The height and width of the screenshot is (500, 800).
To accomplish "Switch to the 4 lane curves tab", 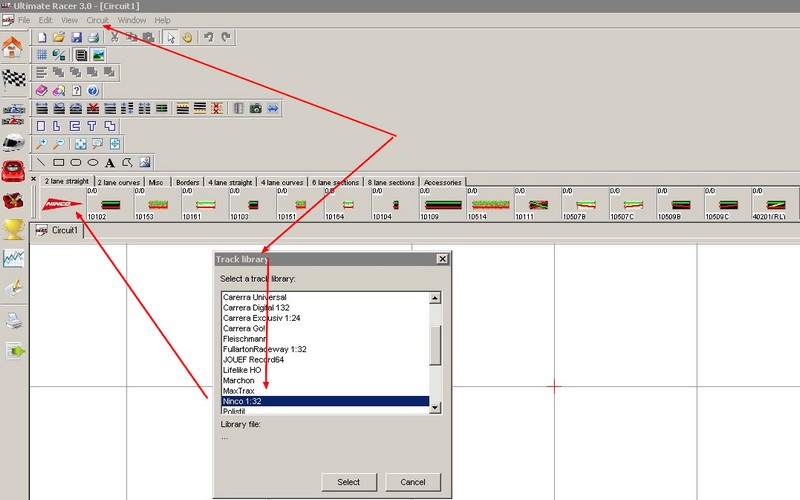I will click(282, 183).
